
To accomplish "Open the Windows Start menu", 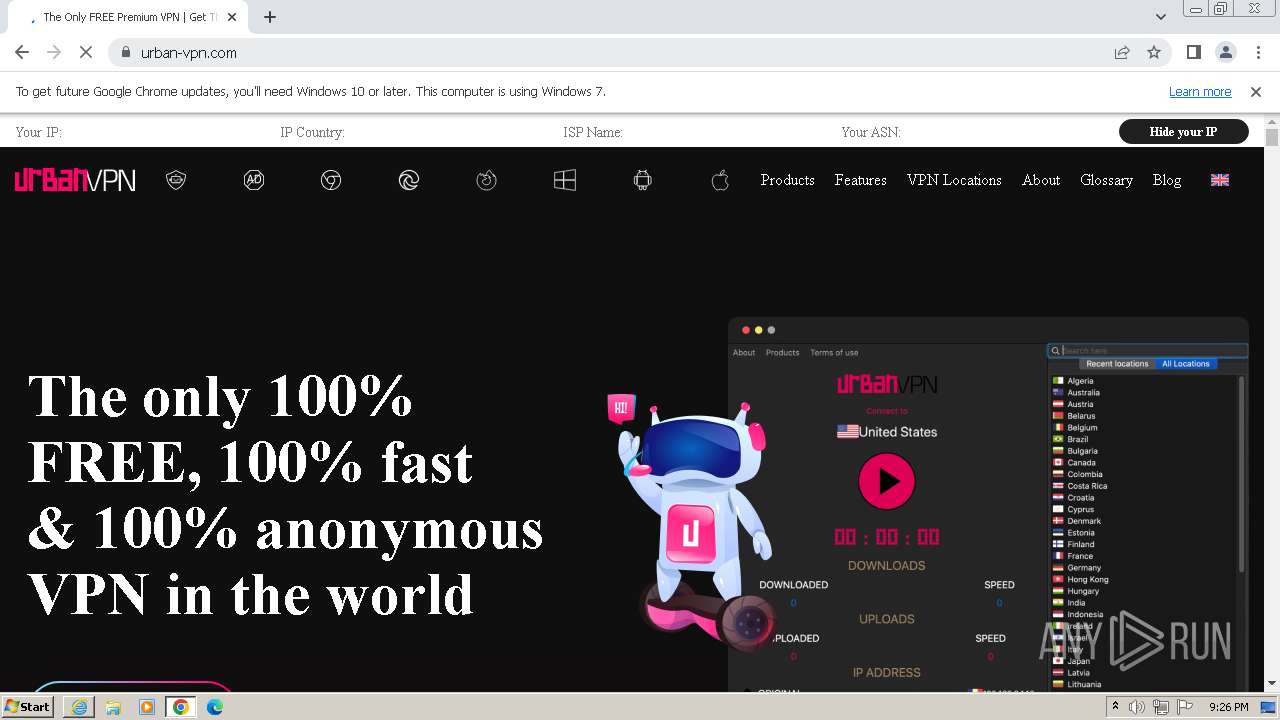I will coord(28,707).
